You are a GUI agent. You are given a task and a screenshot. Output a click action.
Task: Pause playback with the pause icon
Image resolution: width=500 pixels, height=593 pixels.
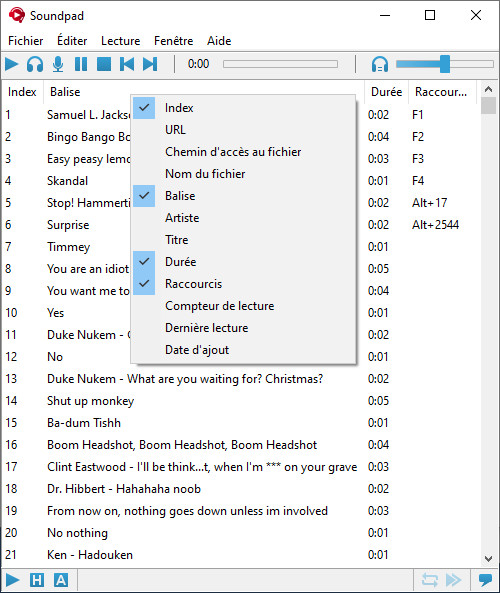click(x=81, y=64)
